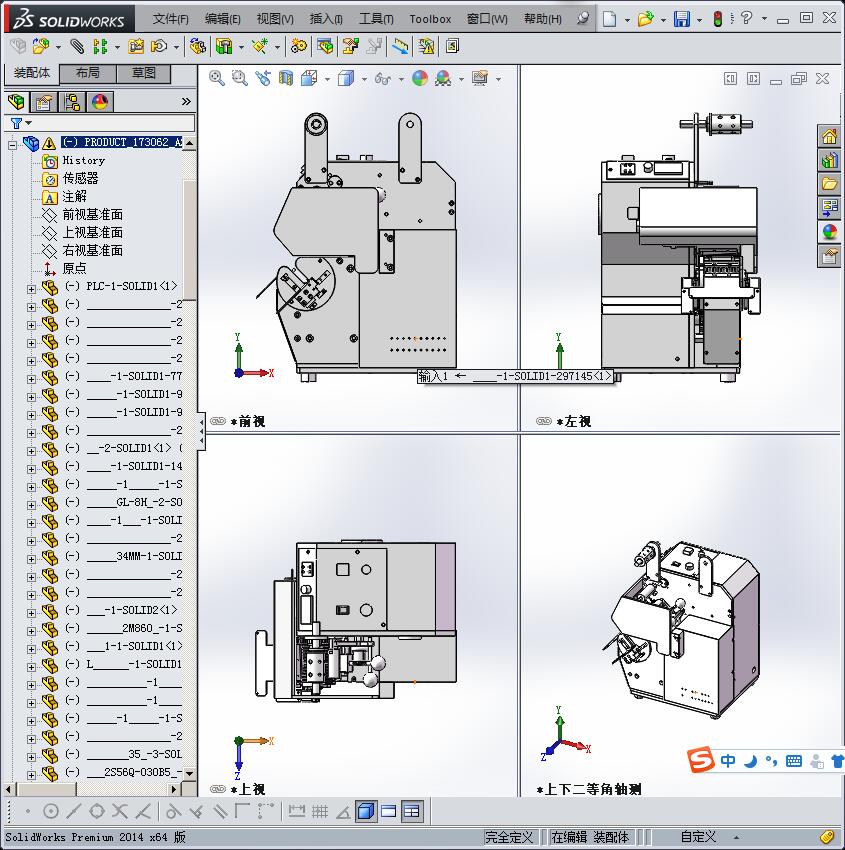
Task: Click the New document icon
Action: (x=610, y=19)
